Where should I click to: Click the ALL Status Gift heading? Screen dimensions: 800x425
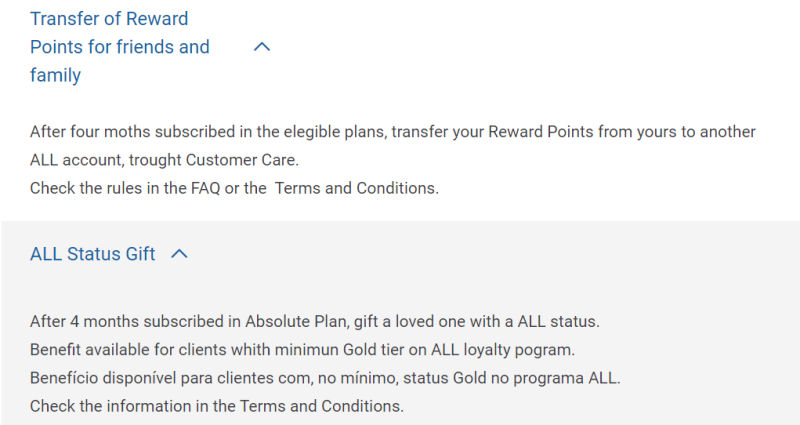coord(92,254)
